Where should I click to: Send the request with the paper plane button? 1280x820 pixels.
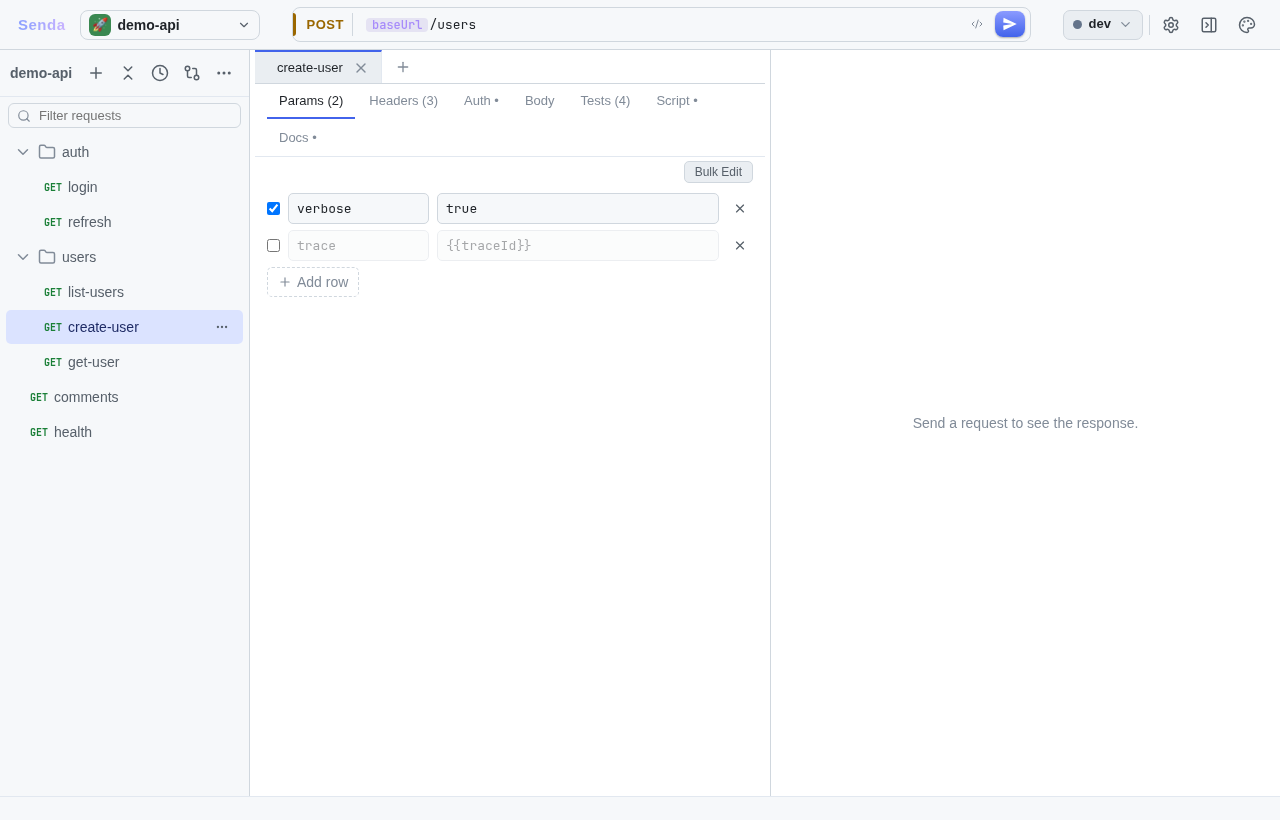1010,24
